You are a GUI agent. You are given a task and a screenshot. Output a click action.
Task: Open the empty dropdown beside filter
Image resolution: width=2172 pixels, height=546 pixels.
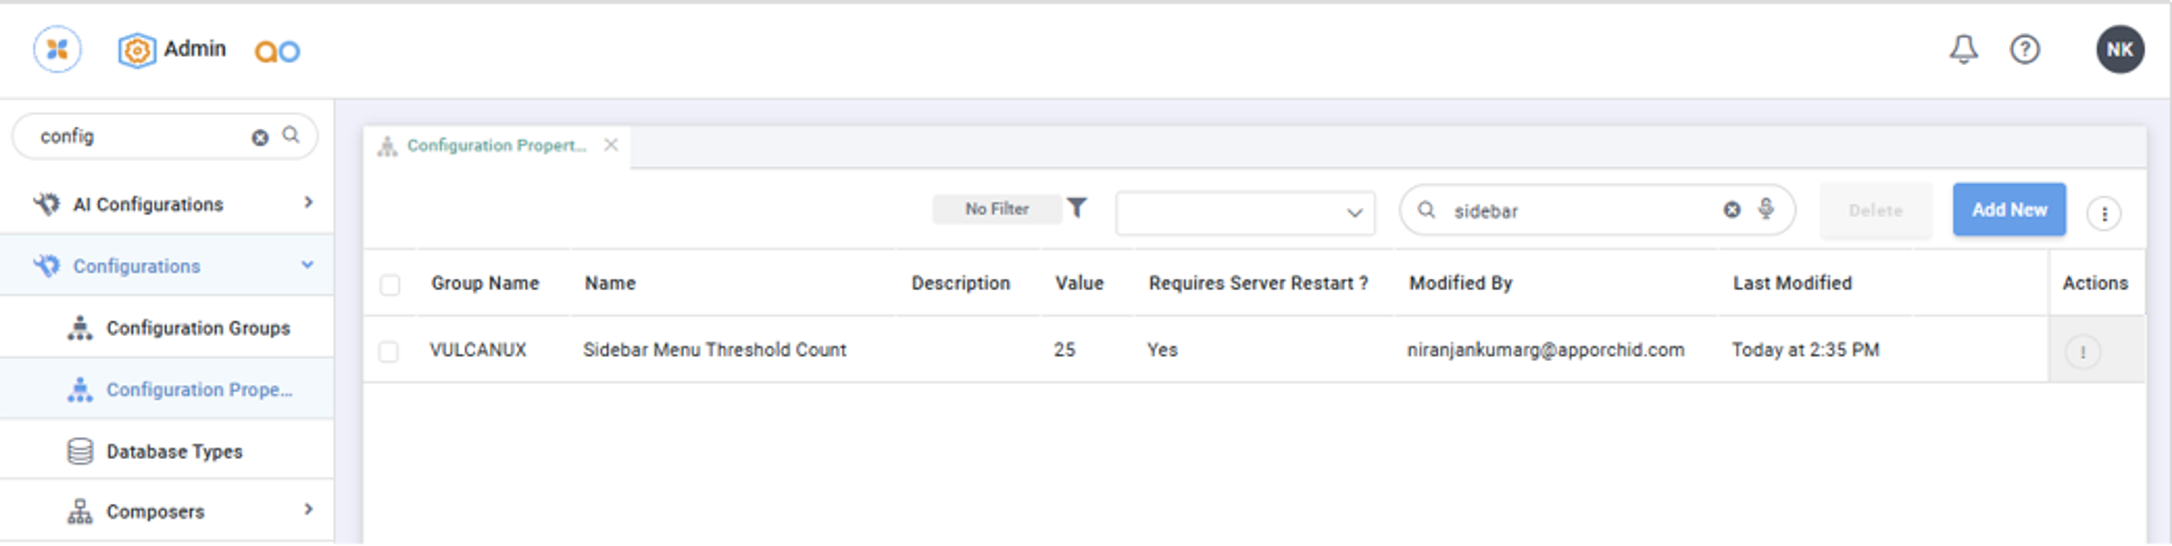[x=1245, y=212]
